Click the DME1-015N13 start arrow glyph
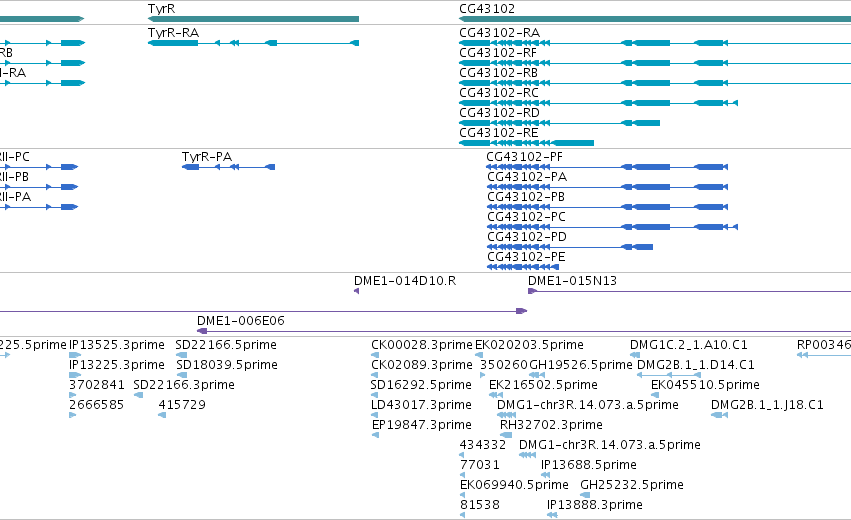The image size is (851, 520). coord(532,291)
